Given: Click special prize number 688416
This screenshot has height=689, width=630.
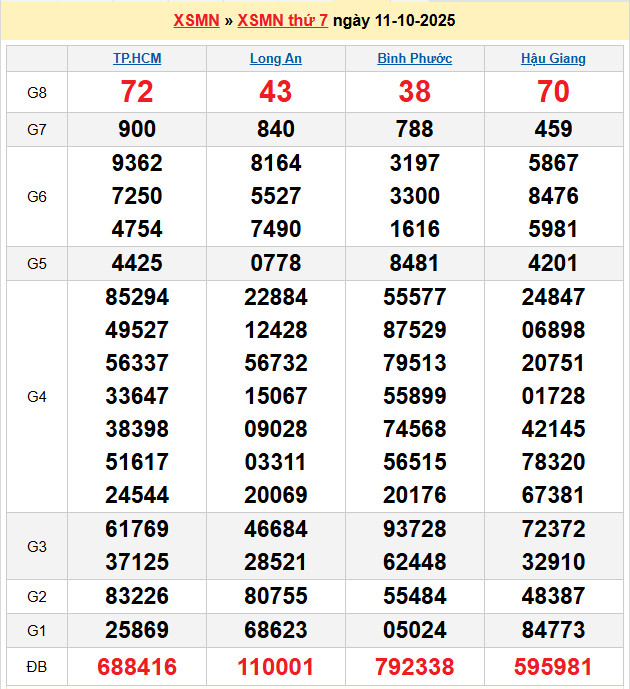Looking at the screenshot, I should 137,667.
